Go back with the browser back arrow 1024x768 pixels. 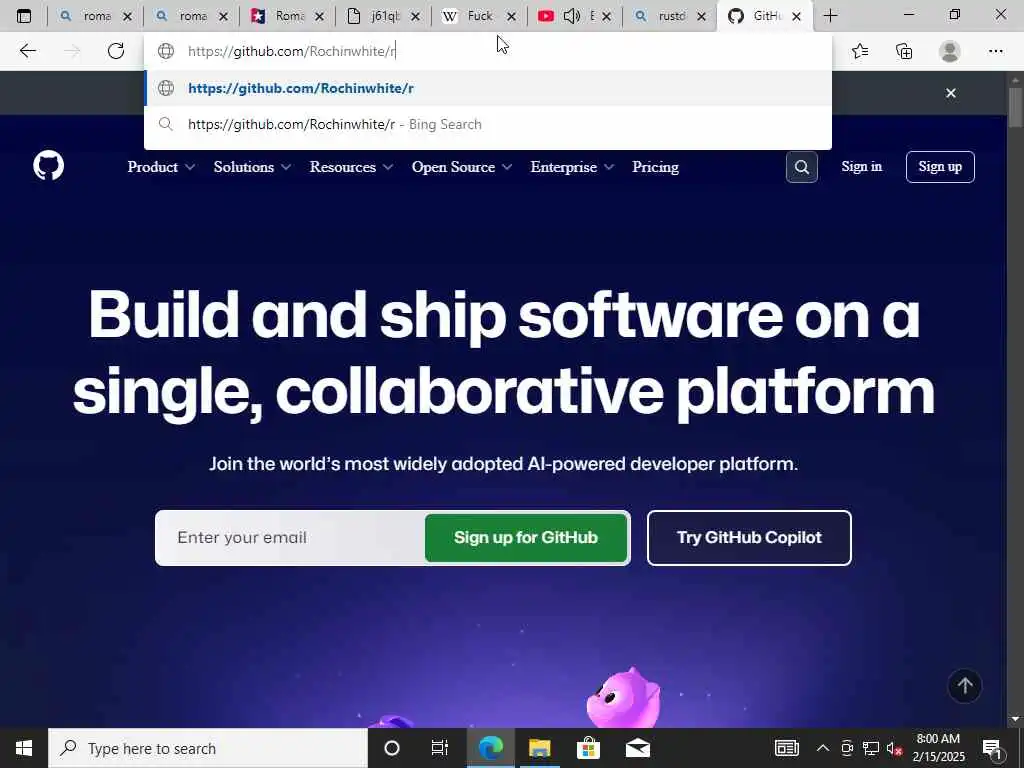pos(27,51)
